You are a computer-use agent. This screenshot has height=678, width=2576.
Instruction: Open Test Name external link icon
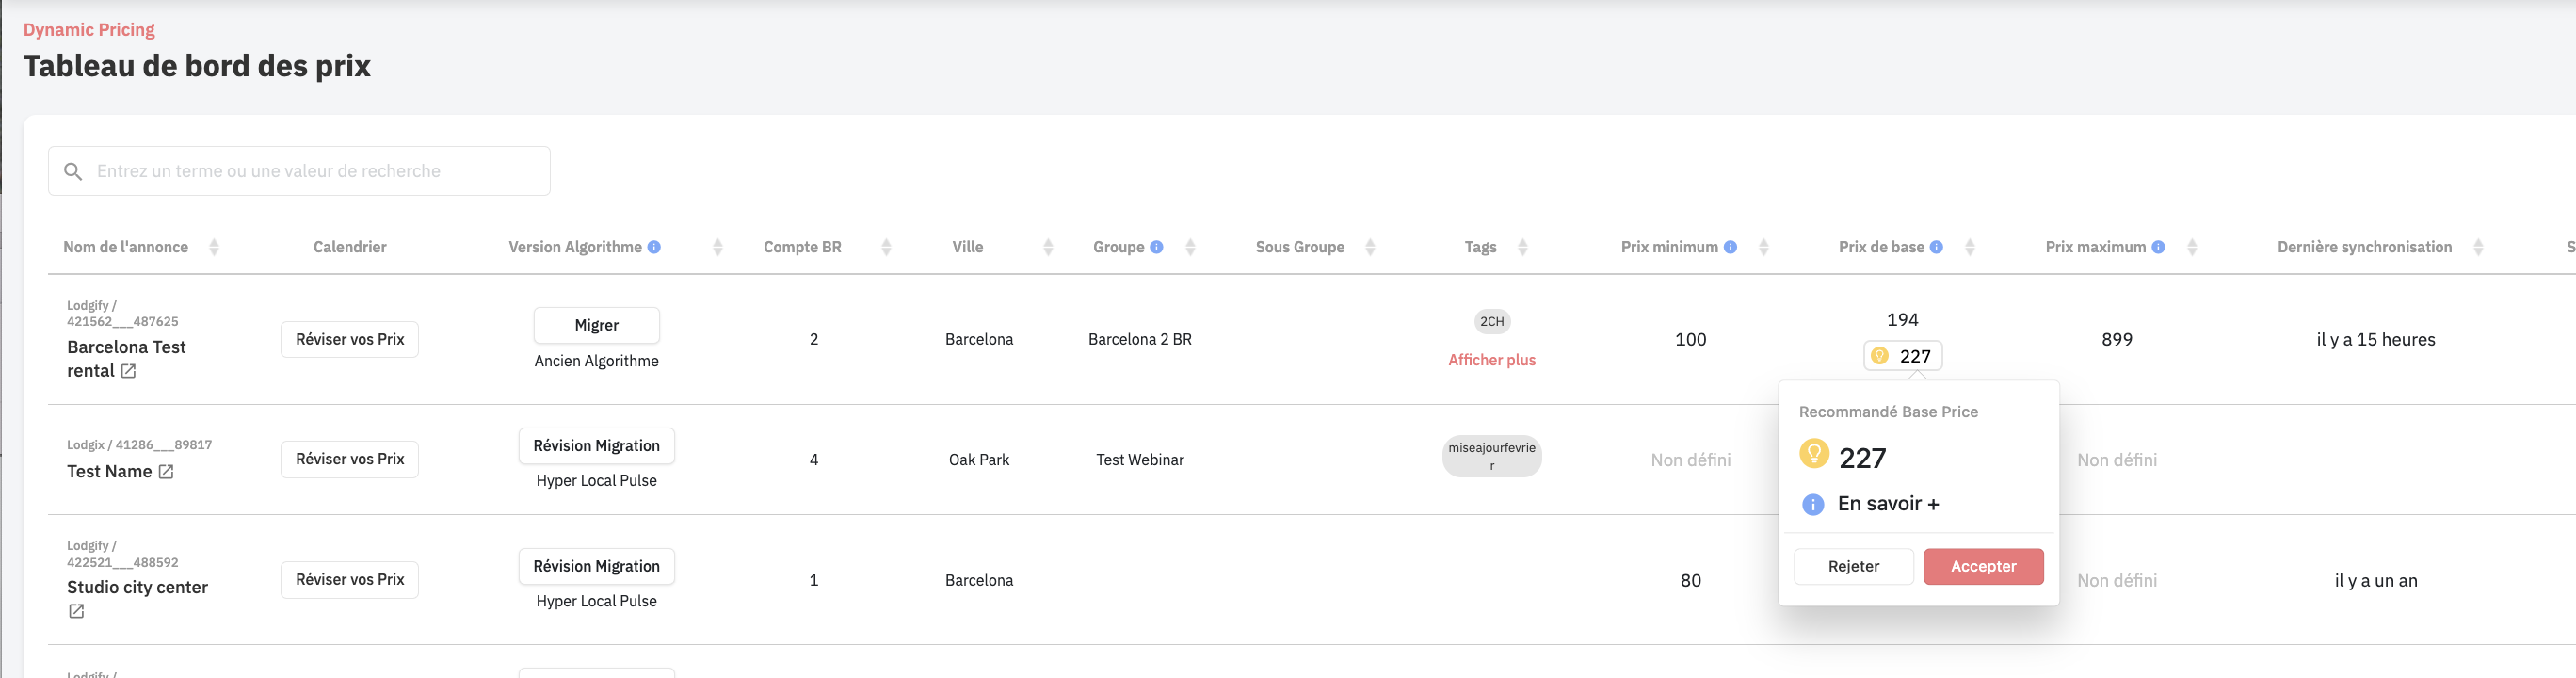(166, 471)
